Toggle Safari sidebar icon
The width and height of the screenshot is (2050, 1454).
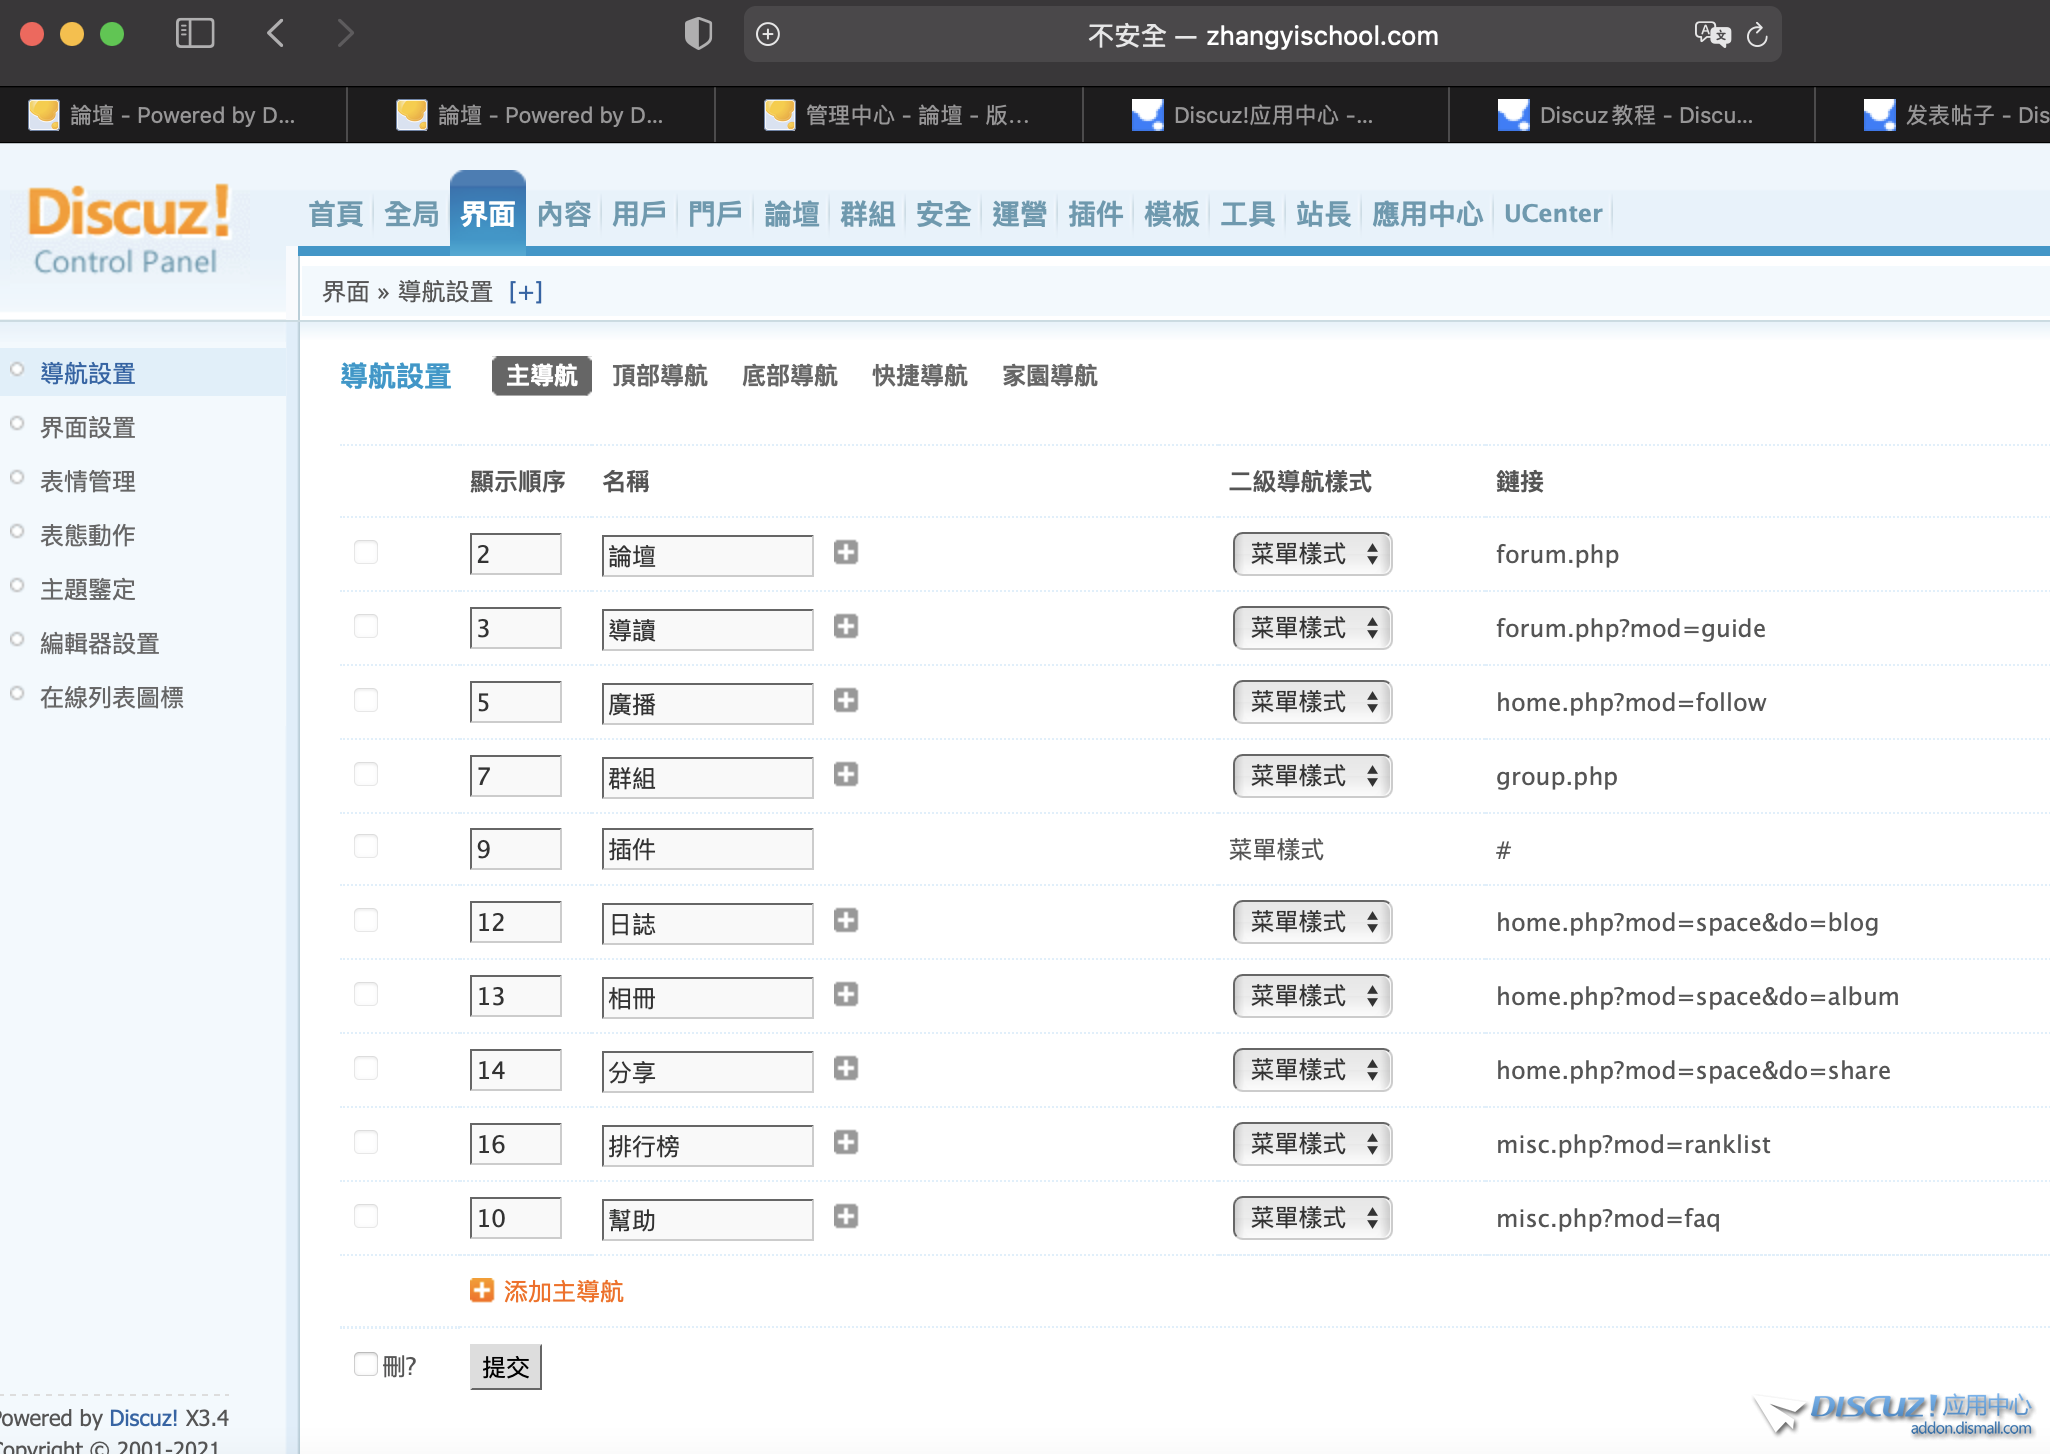coord(195,34)
